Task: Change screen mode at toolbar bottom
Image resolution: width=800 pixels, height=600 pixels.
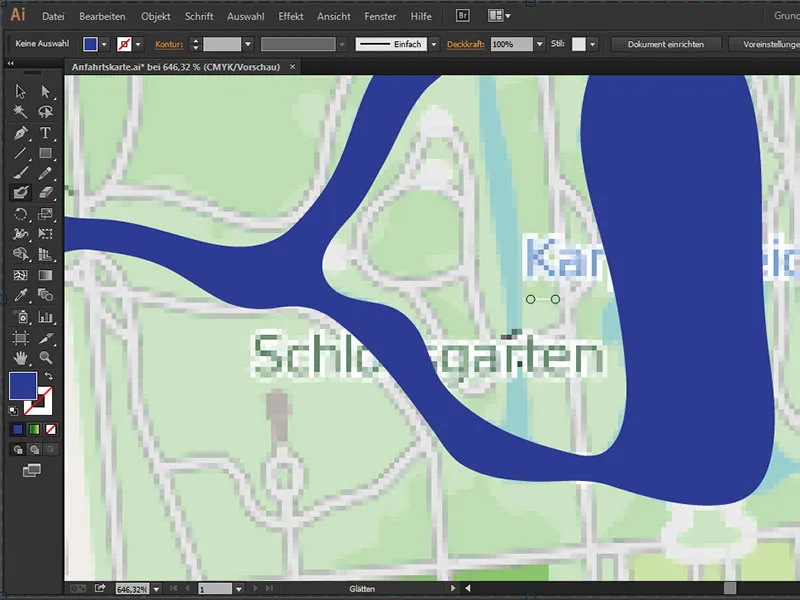Action: point(32,470)
